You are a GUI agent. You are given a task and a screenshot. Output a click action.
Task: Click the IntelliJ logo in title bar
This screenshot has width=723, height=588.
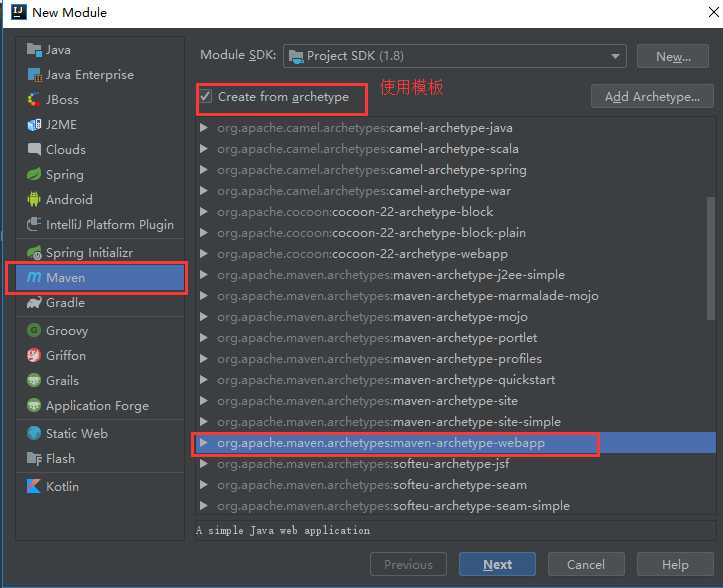[18, 12]
